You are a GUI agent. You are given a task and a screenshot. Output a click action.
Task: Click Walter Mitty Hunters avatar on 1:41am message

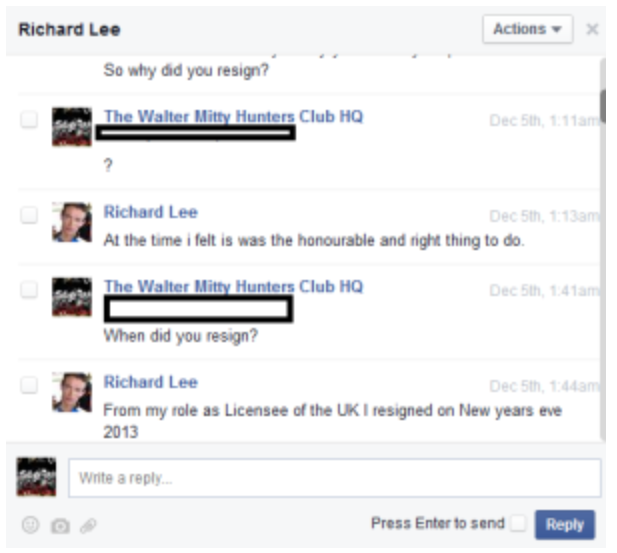pos(72,297)
